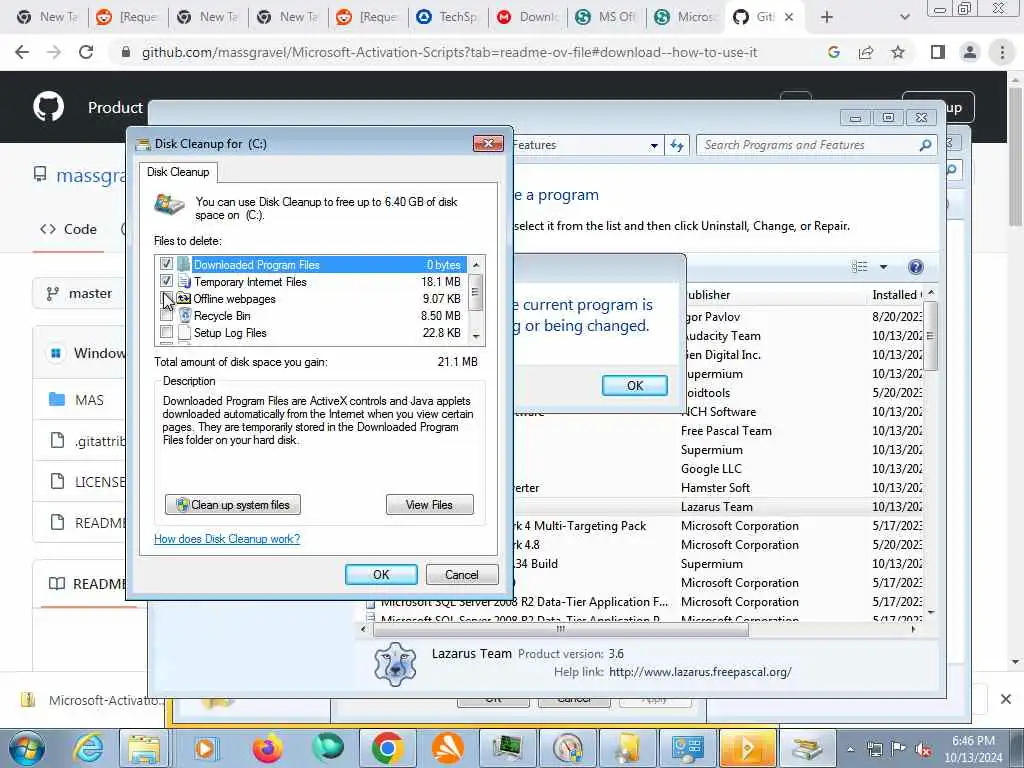This screenshot has width=1024, height=768.
Task: Click OK in the Disk Cleanup dialog
Action: tap(381, 575)
